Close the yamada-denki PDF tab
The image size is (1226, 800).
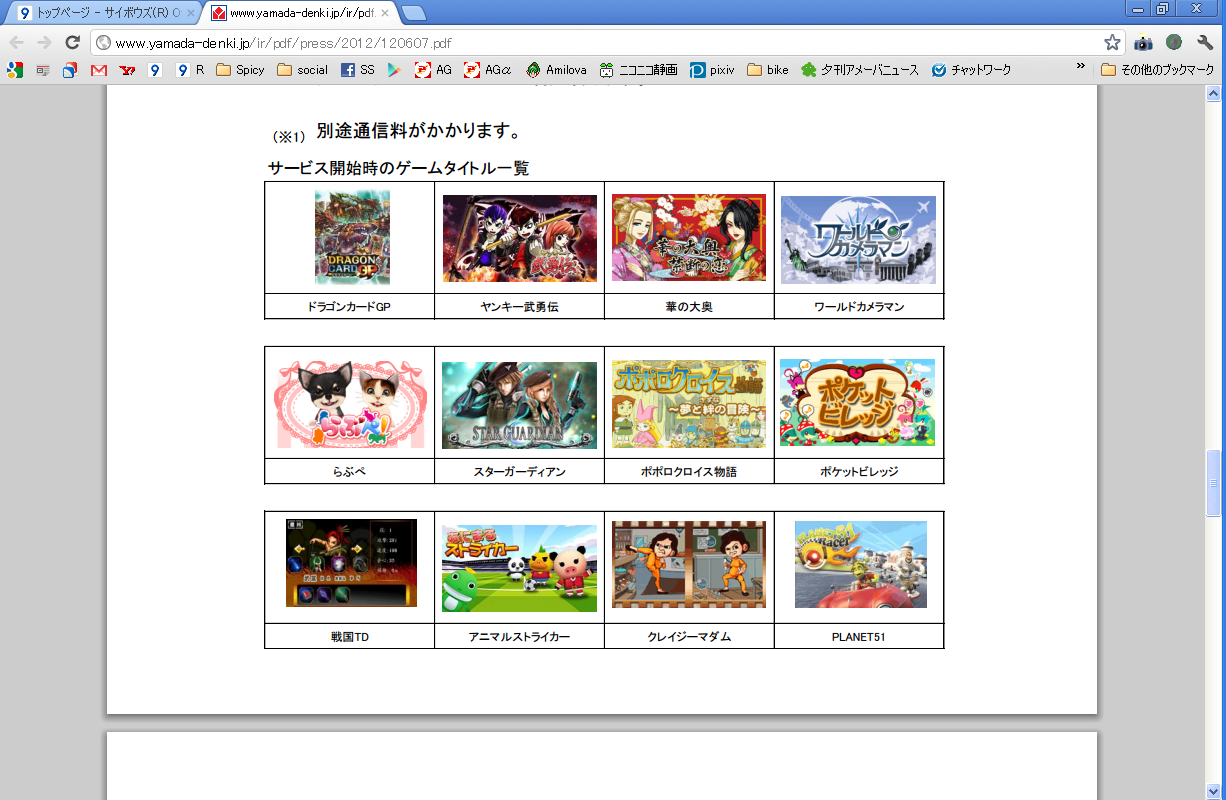pyautogui.click(x=385, y=14)
